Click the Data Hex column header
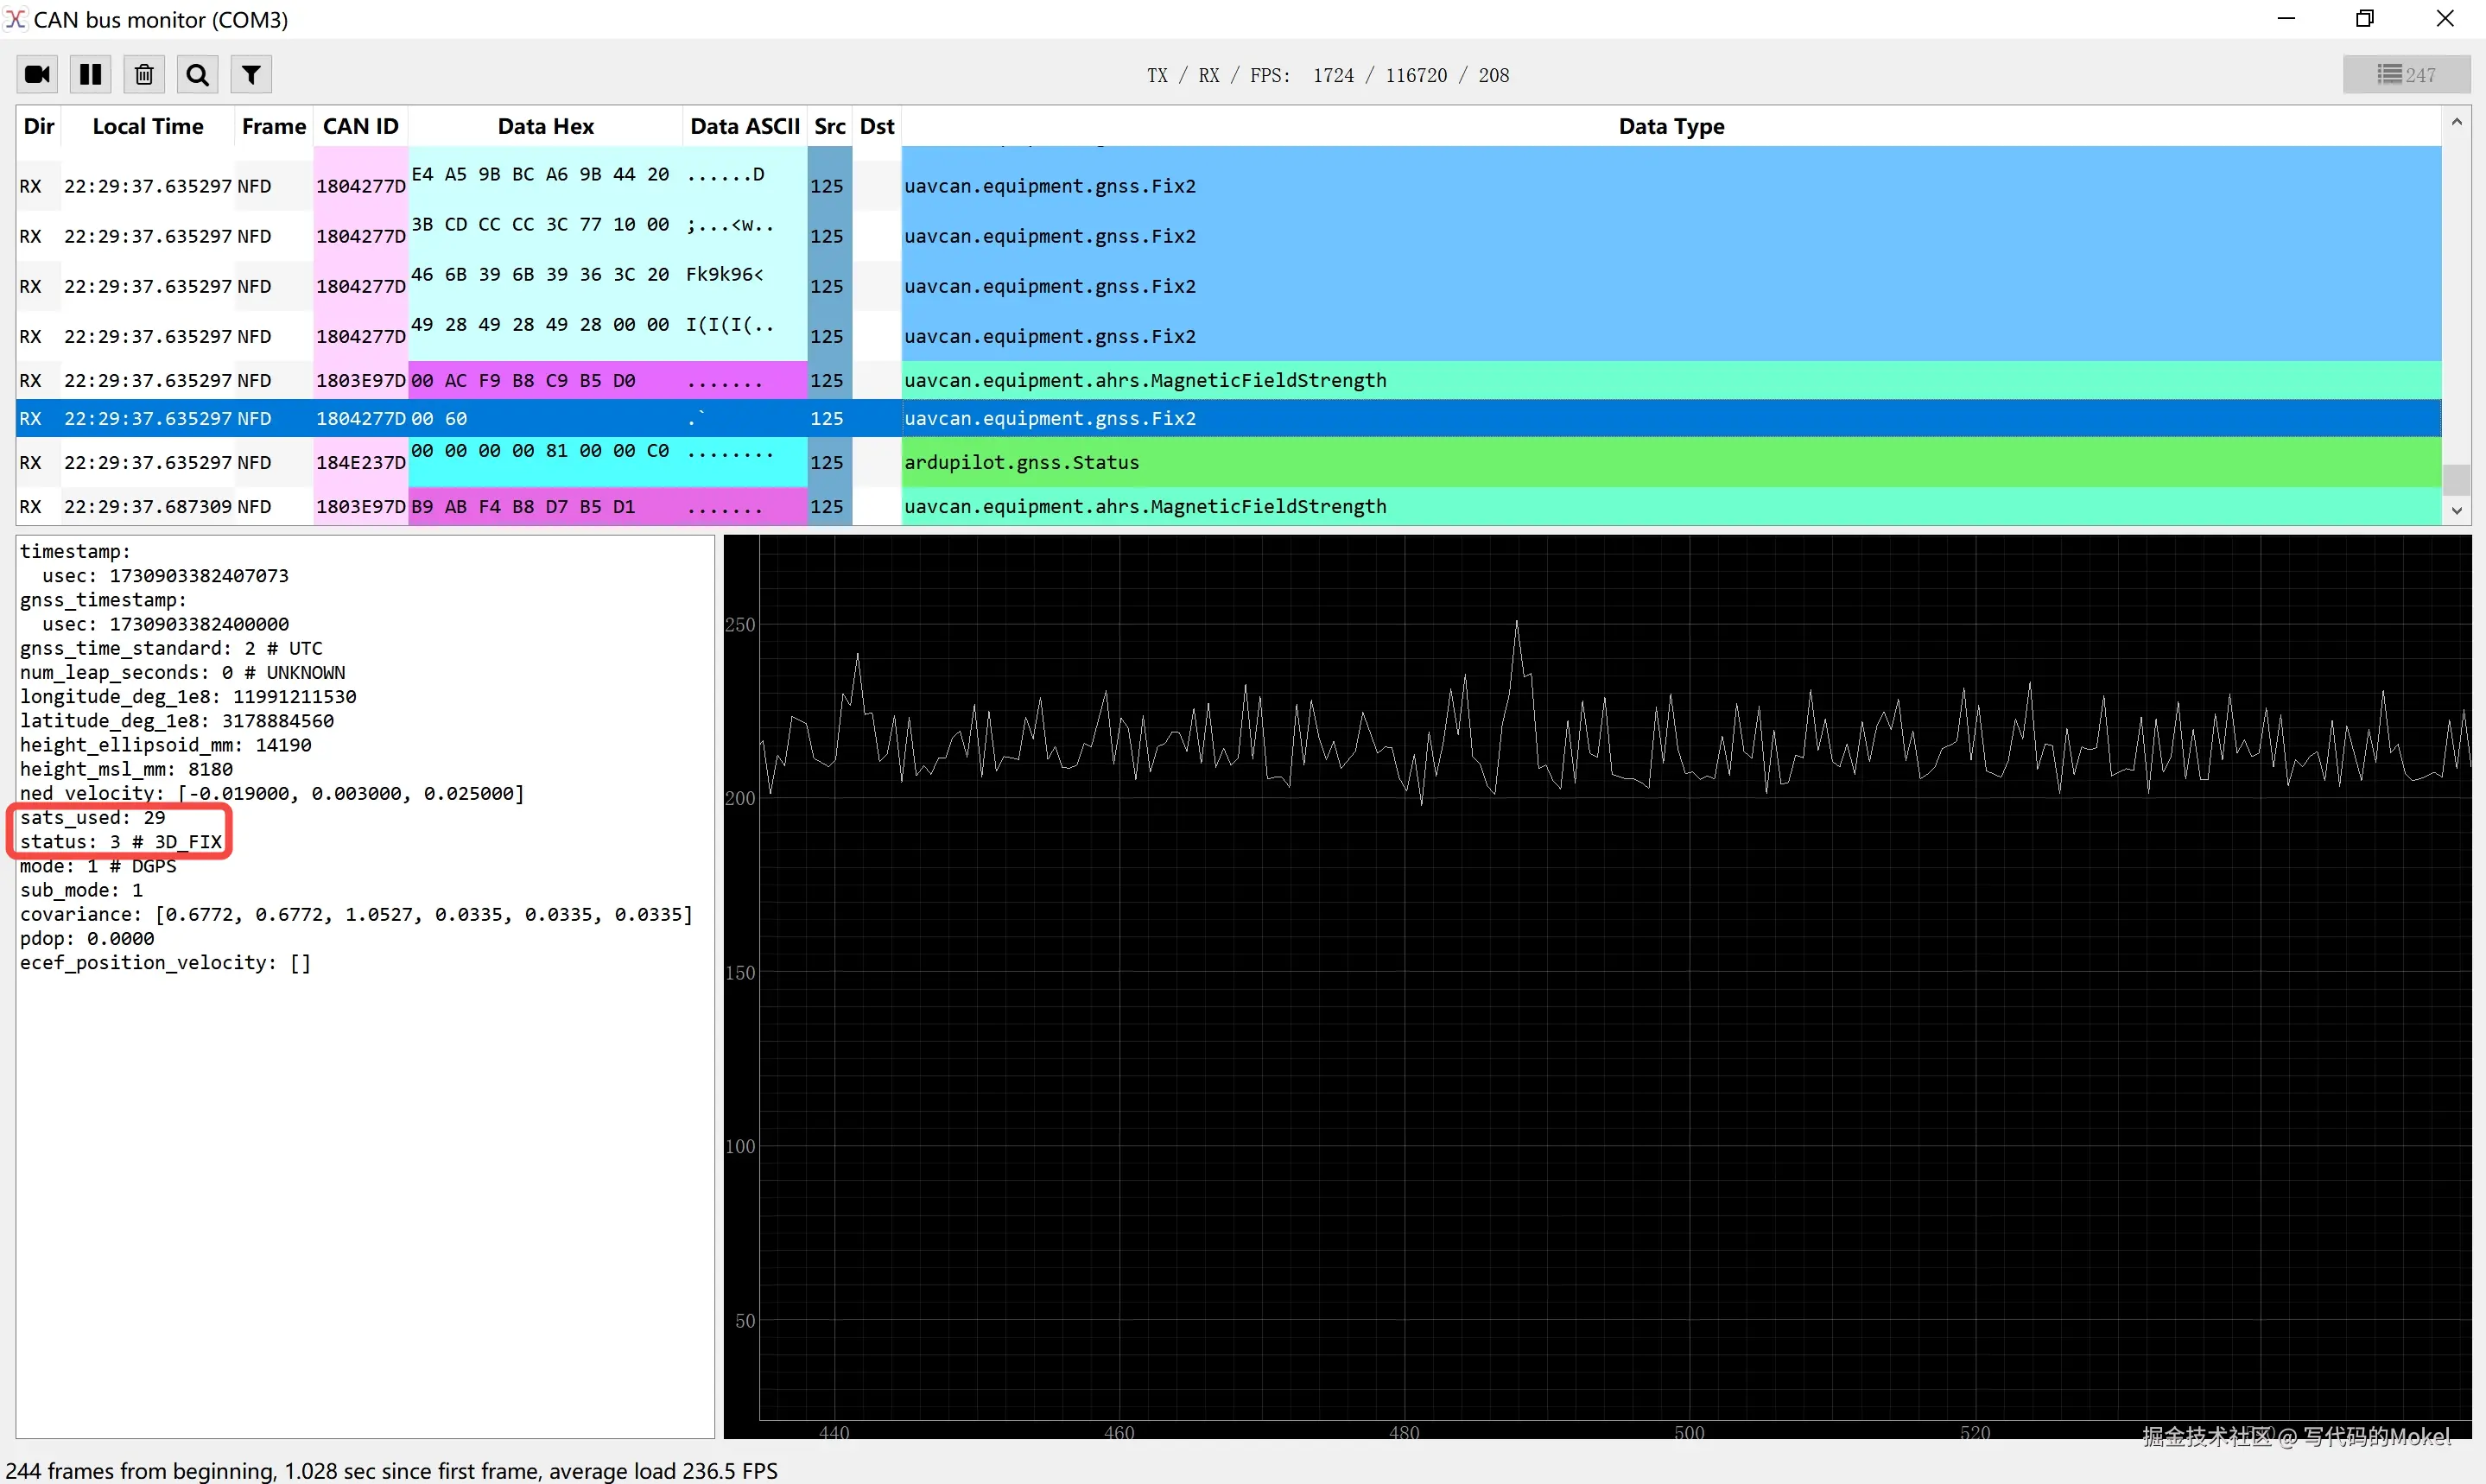Screen dimensions: 2486x1484 (x=545, y=127)
